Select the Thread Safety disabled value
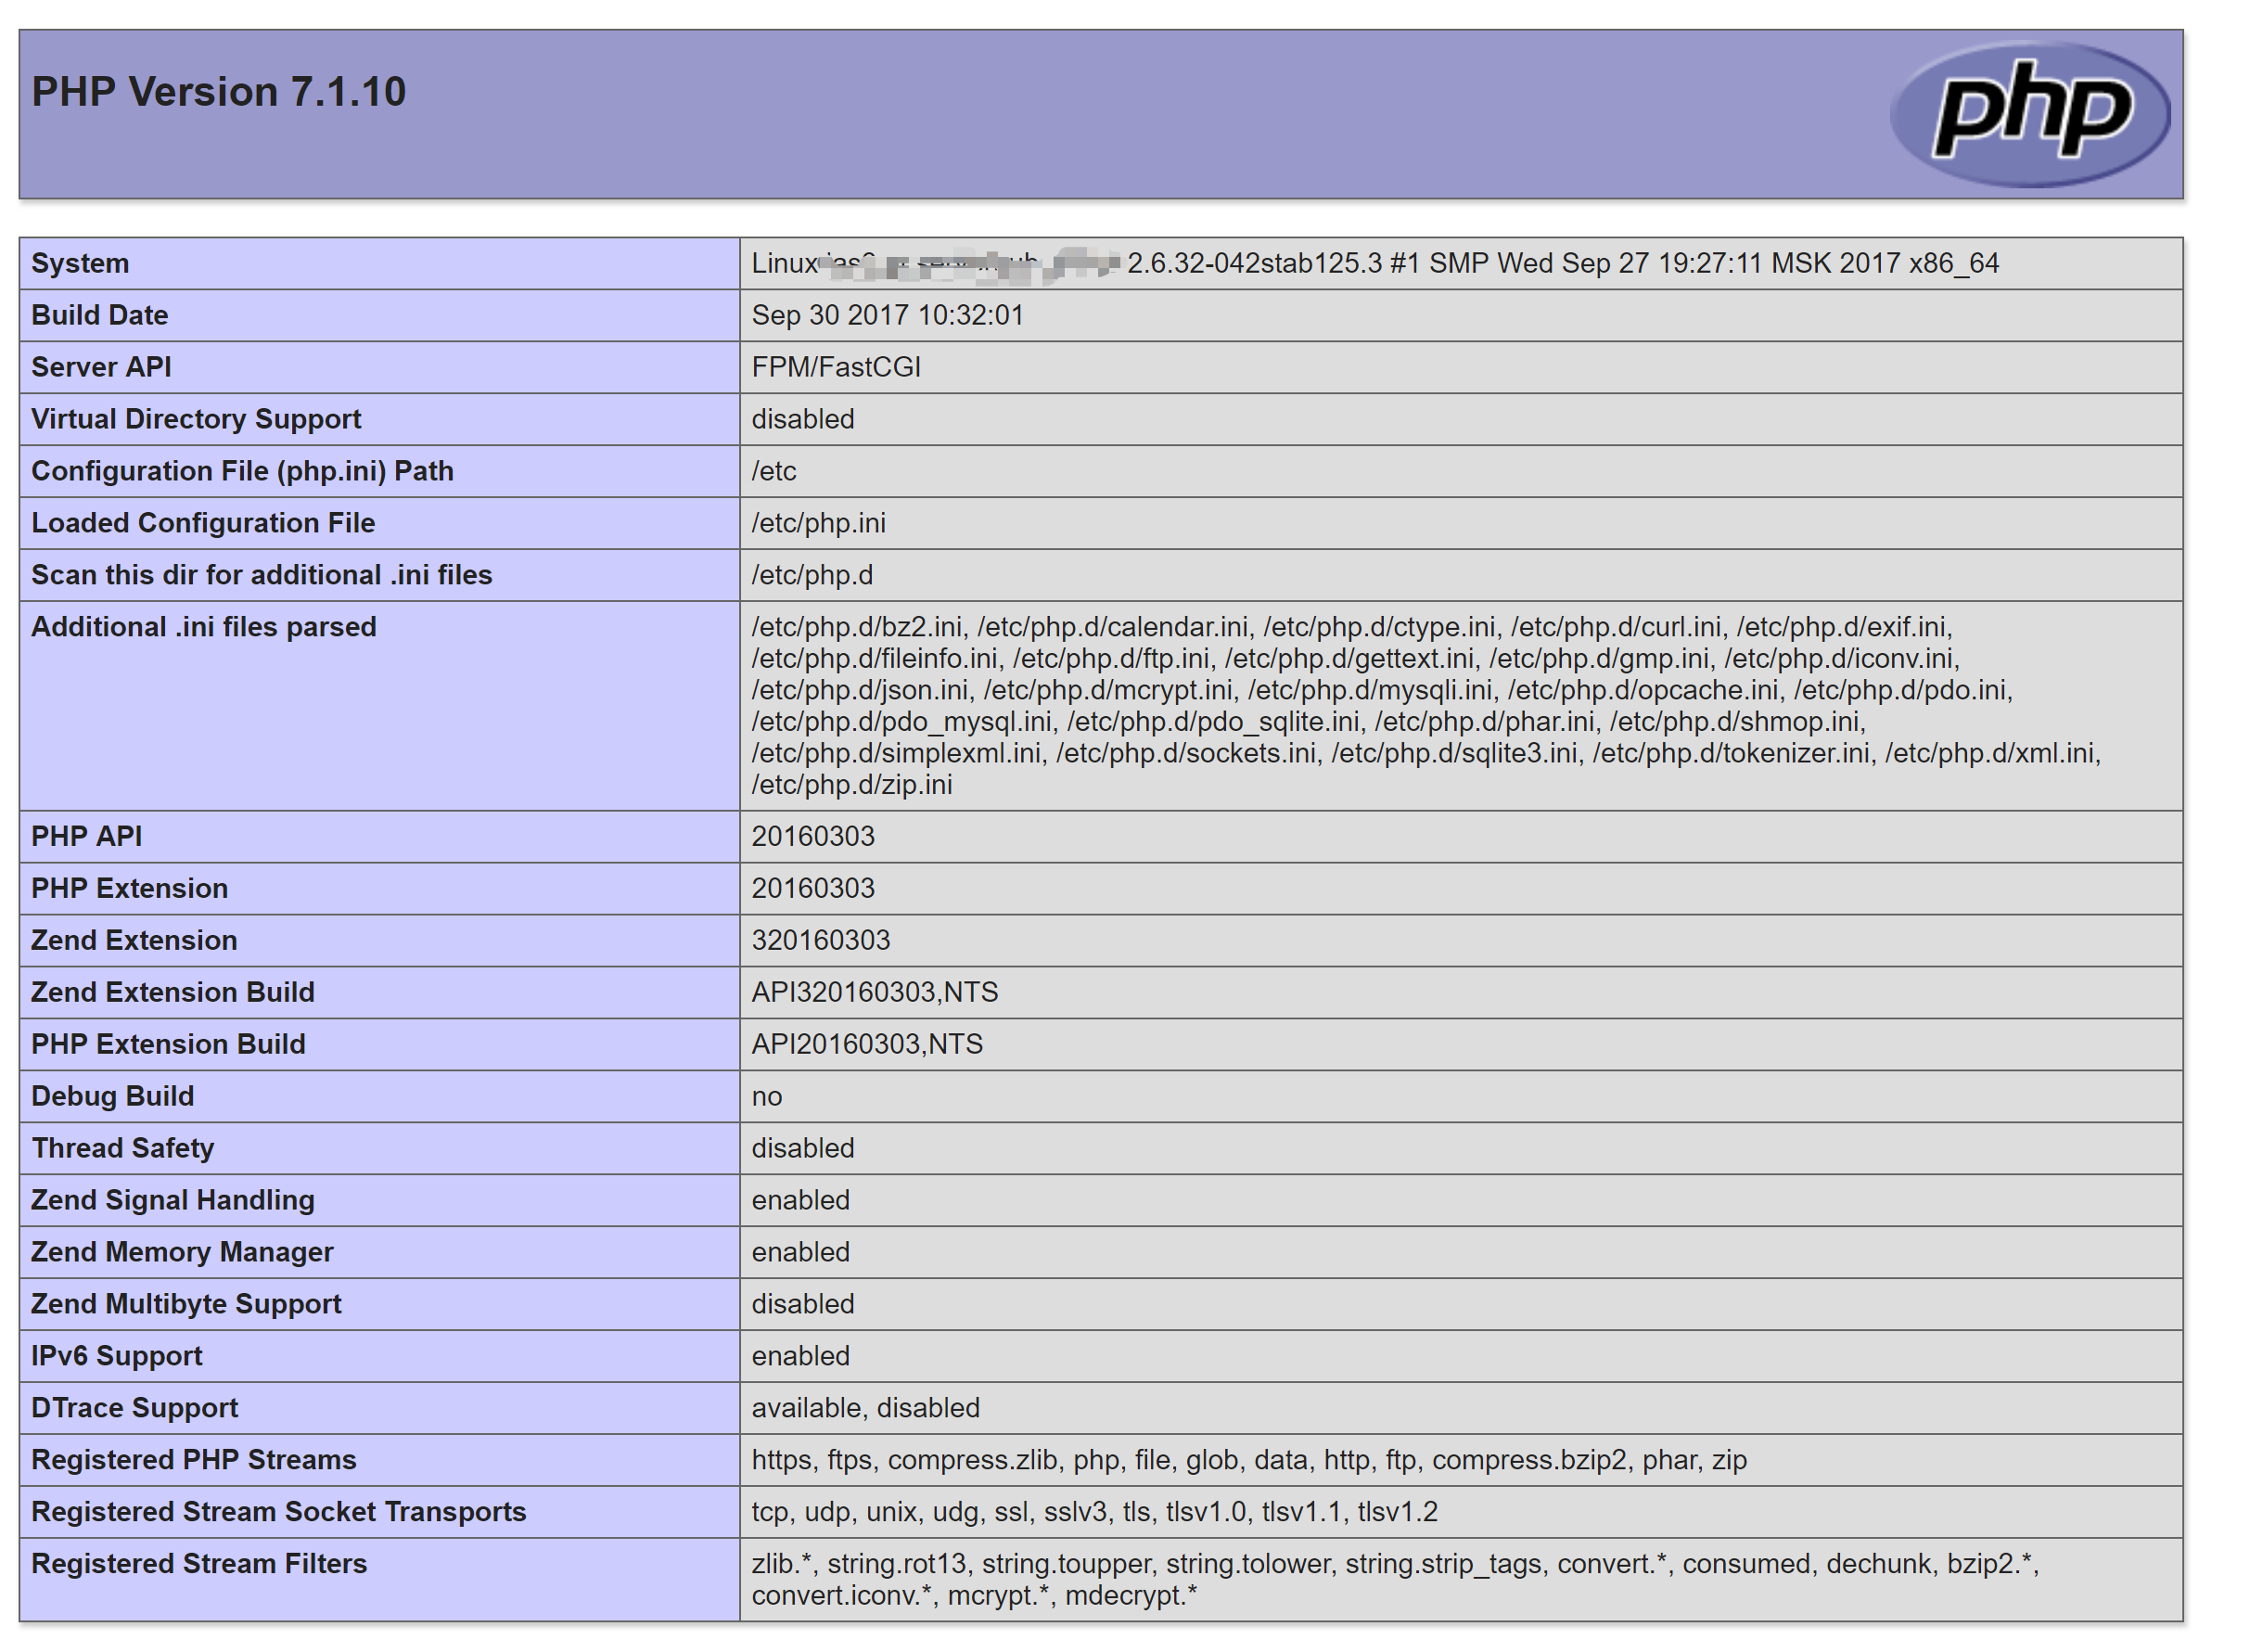2250x1652 pixels. (x=803, y=1148)
